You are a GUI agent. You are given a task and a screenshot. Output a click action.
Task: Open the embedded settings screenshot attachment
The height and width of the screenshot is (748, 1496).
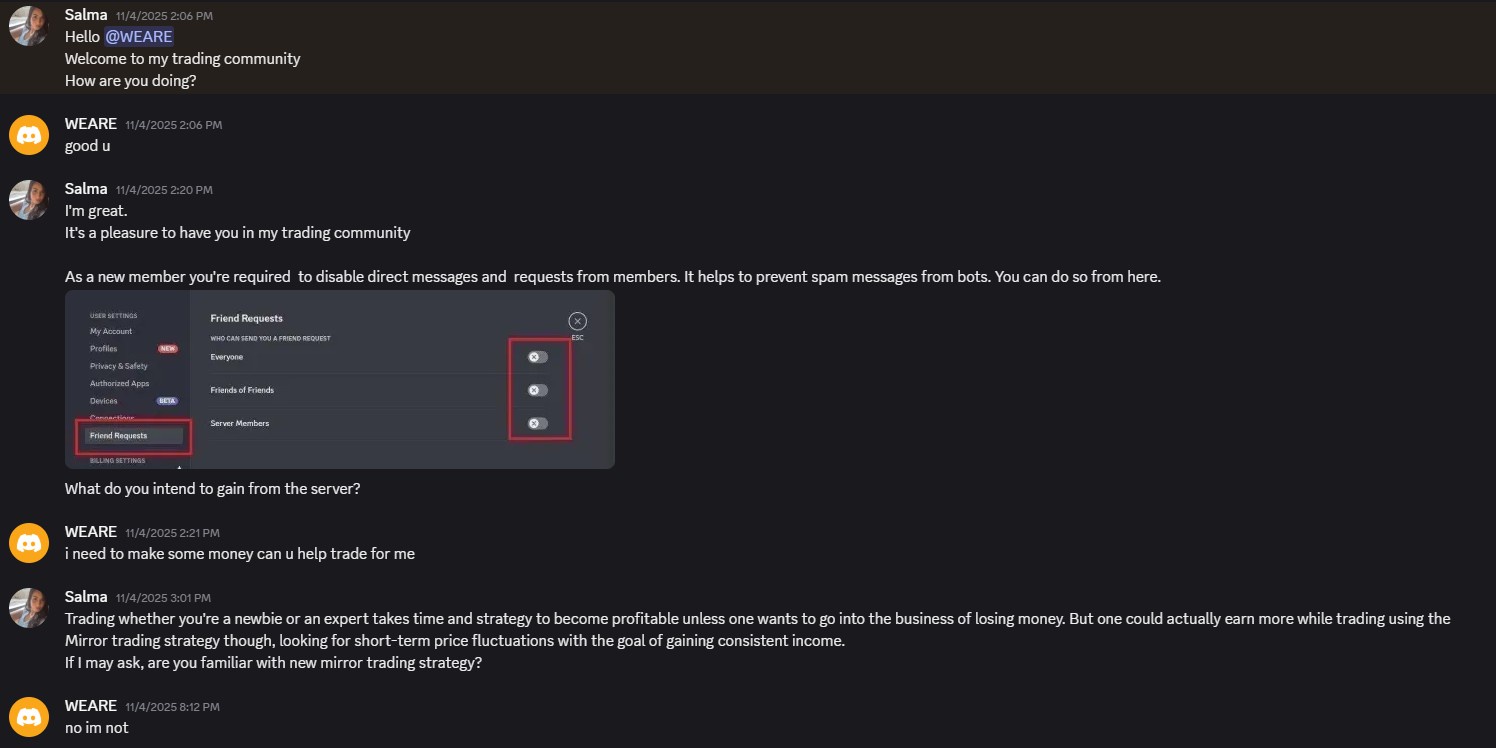pos(340,380)
